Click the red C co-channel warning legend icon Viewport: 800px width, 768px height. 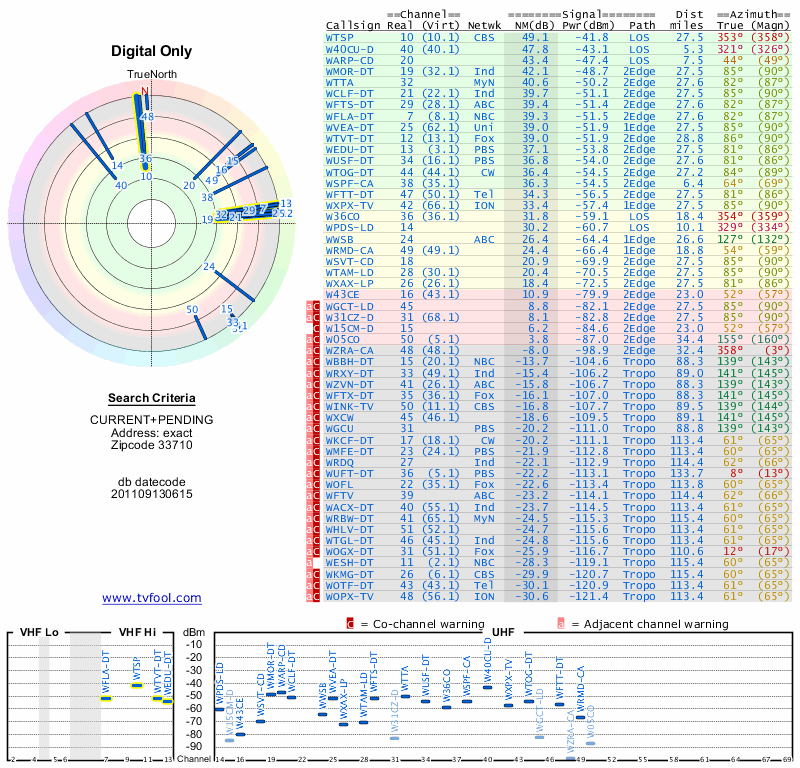coord(350,624)
